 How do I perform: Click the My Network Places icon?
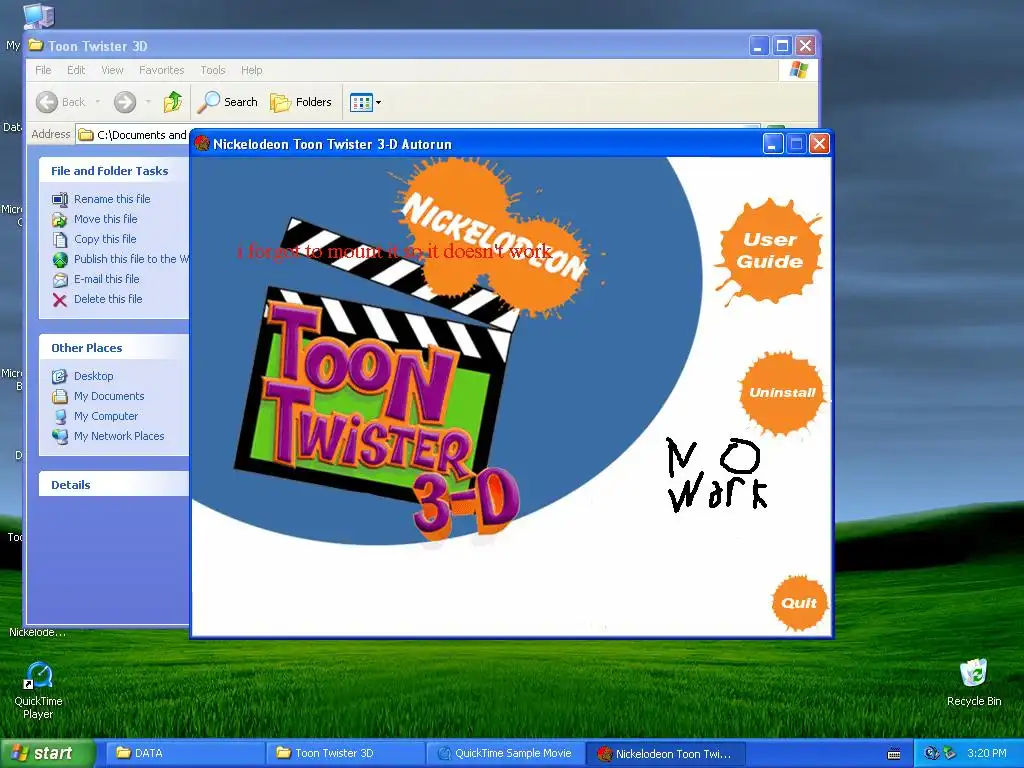click(60, 436)
